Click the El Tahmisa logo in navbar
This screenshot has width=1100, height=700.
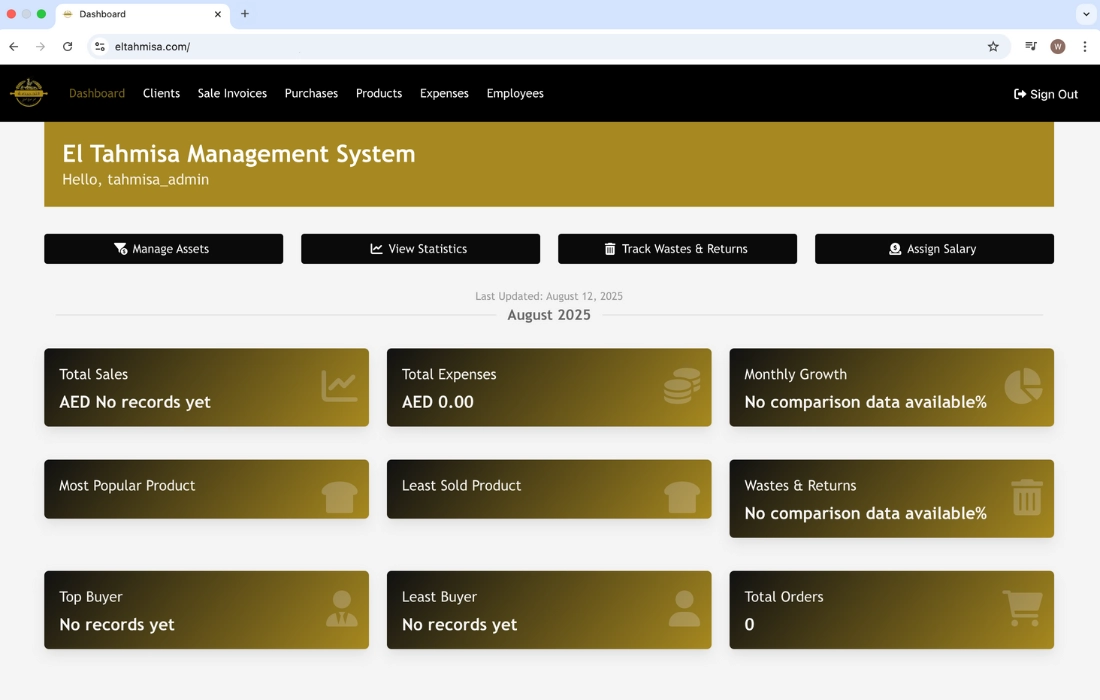tap(28, 93)
